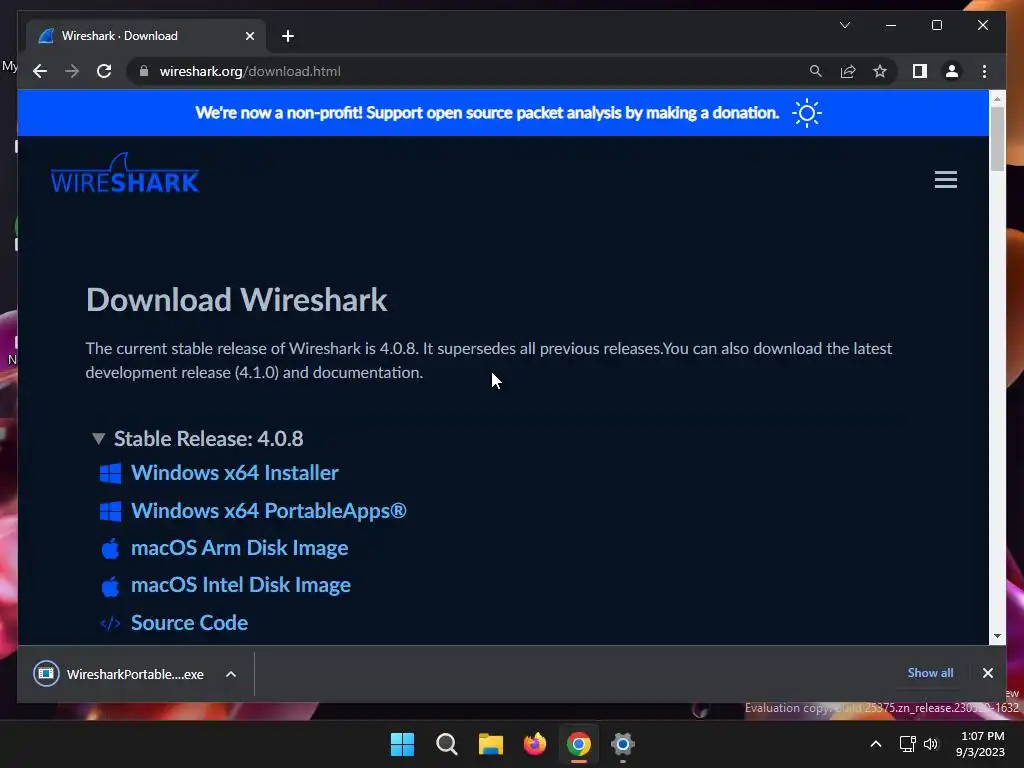This screenshot has width=1024, height=768.
Task: Click the network icon in system tray
Action: pyautogui.click(x=907, y=744)
